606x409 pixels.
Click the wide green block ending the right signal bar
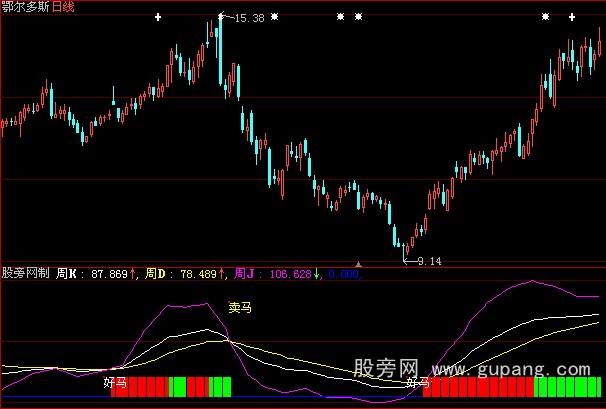(567, 387)
